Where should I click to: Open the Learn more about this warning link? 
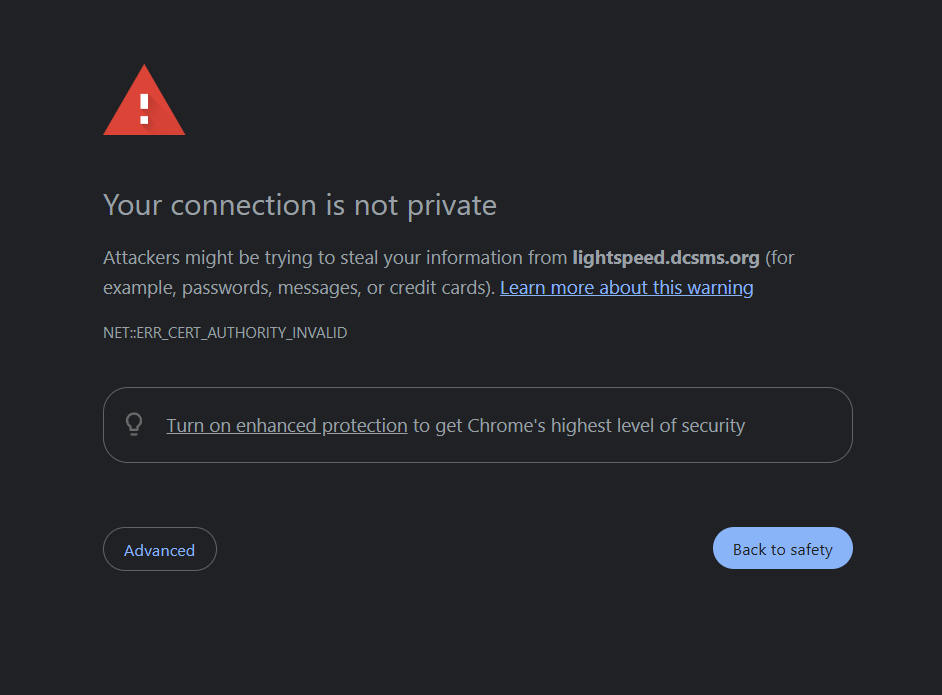(626, 288)
